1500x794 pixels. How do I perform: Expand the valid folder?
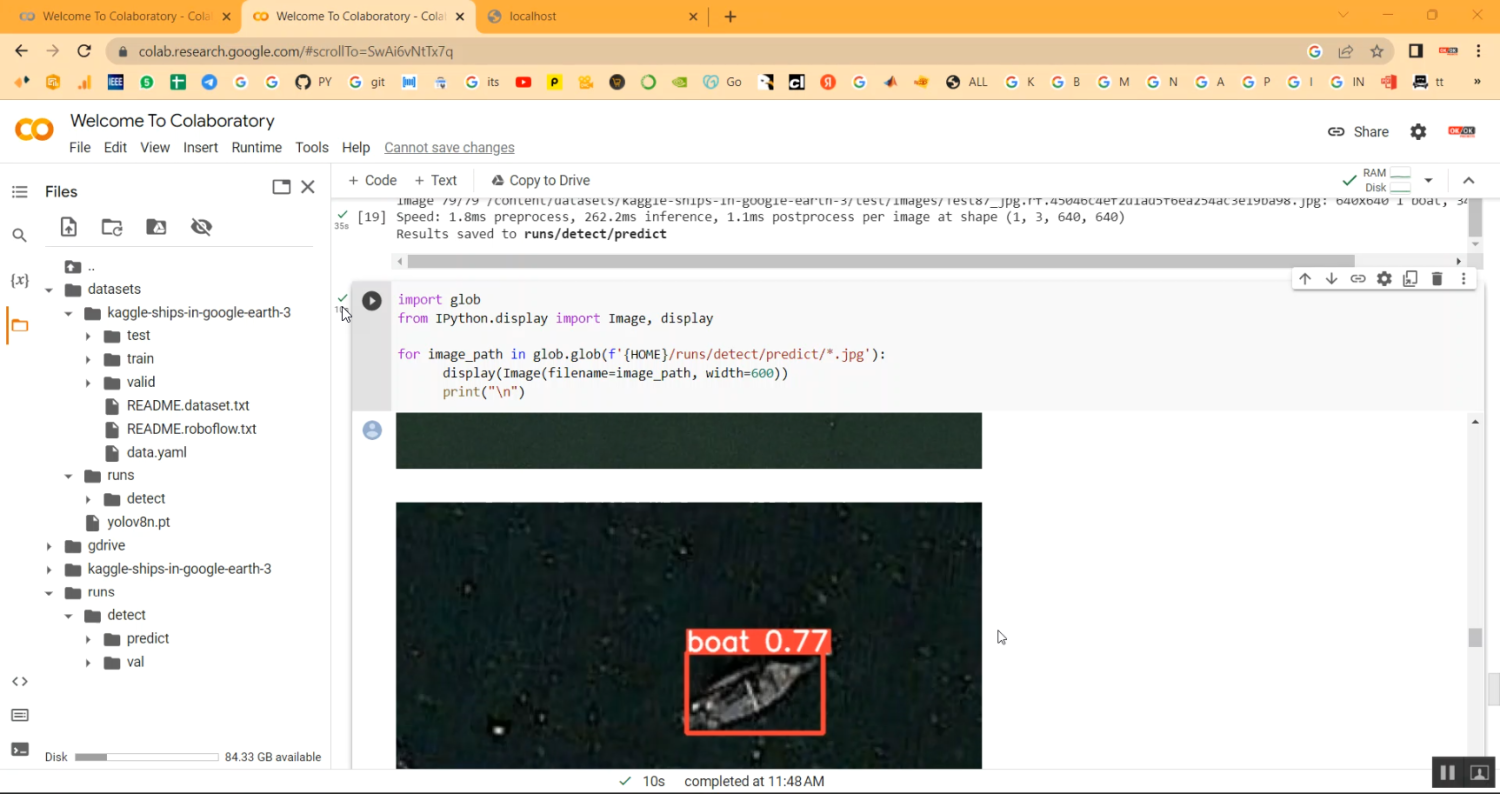click(89, 382)
